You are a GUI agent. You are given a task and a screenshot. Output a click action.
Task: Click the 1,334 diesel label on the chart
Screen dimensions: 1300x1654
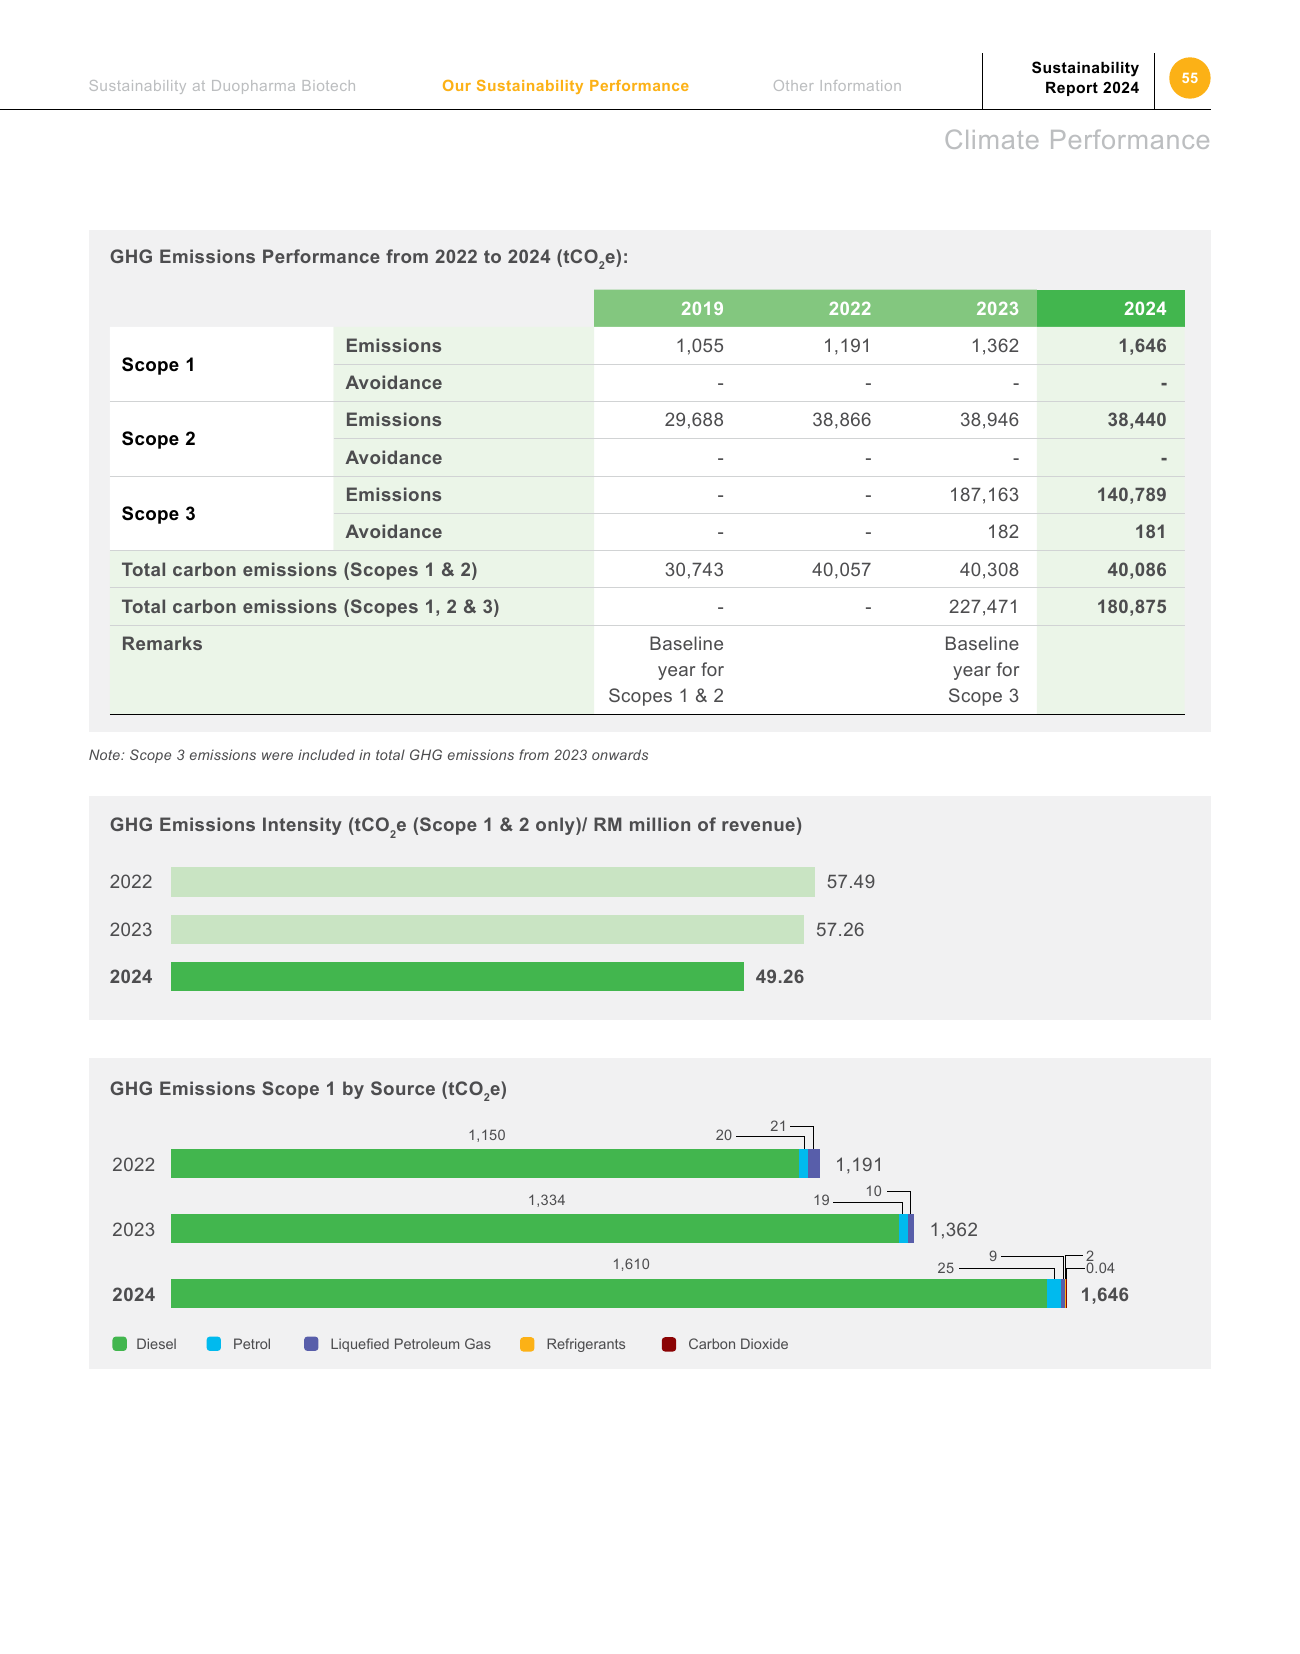(547, 1200)
